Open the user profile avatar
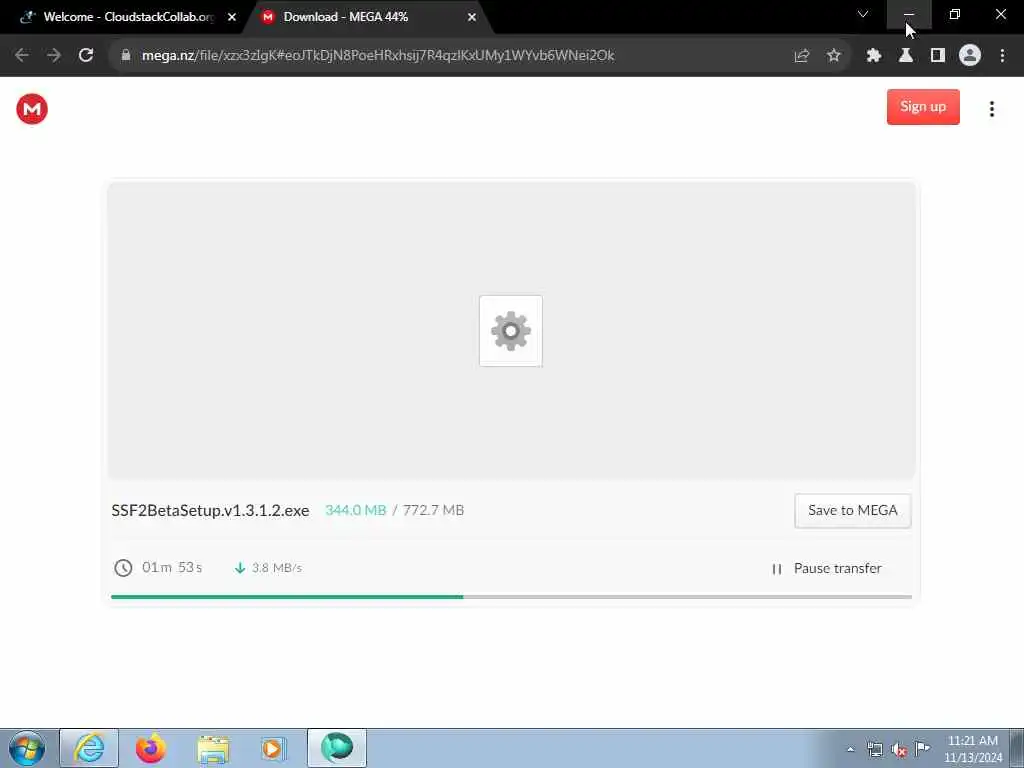 point(970,56)
